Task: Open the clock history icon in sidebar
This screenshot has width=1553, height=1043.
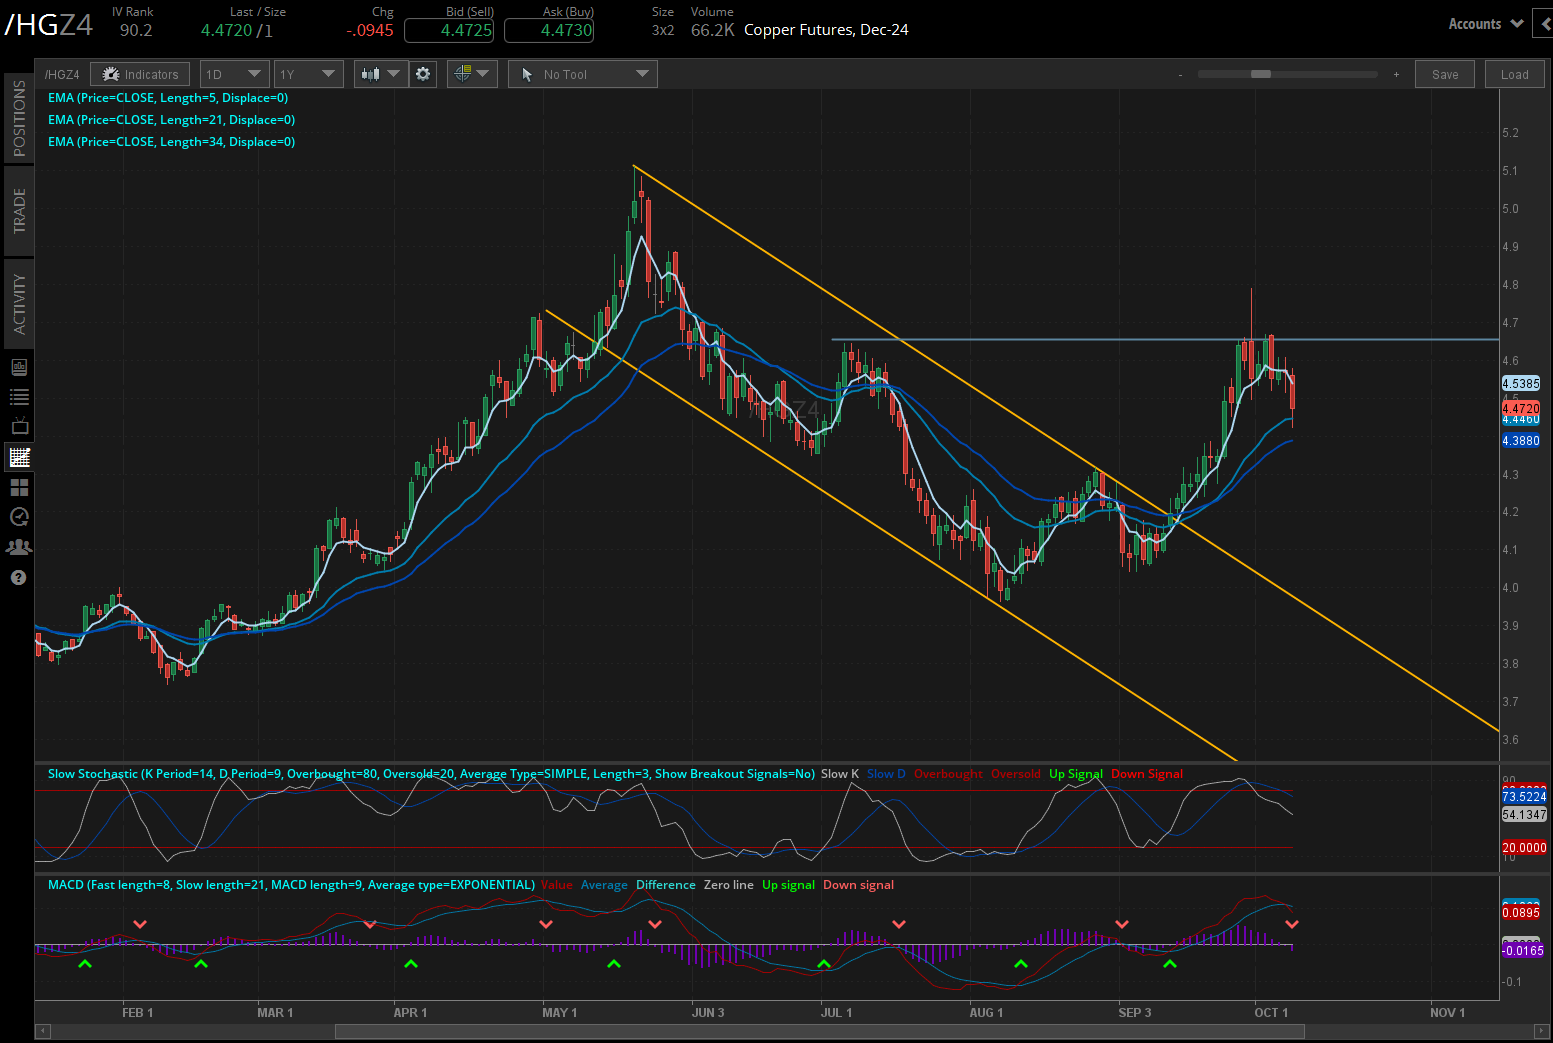Action: 18,517
